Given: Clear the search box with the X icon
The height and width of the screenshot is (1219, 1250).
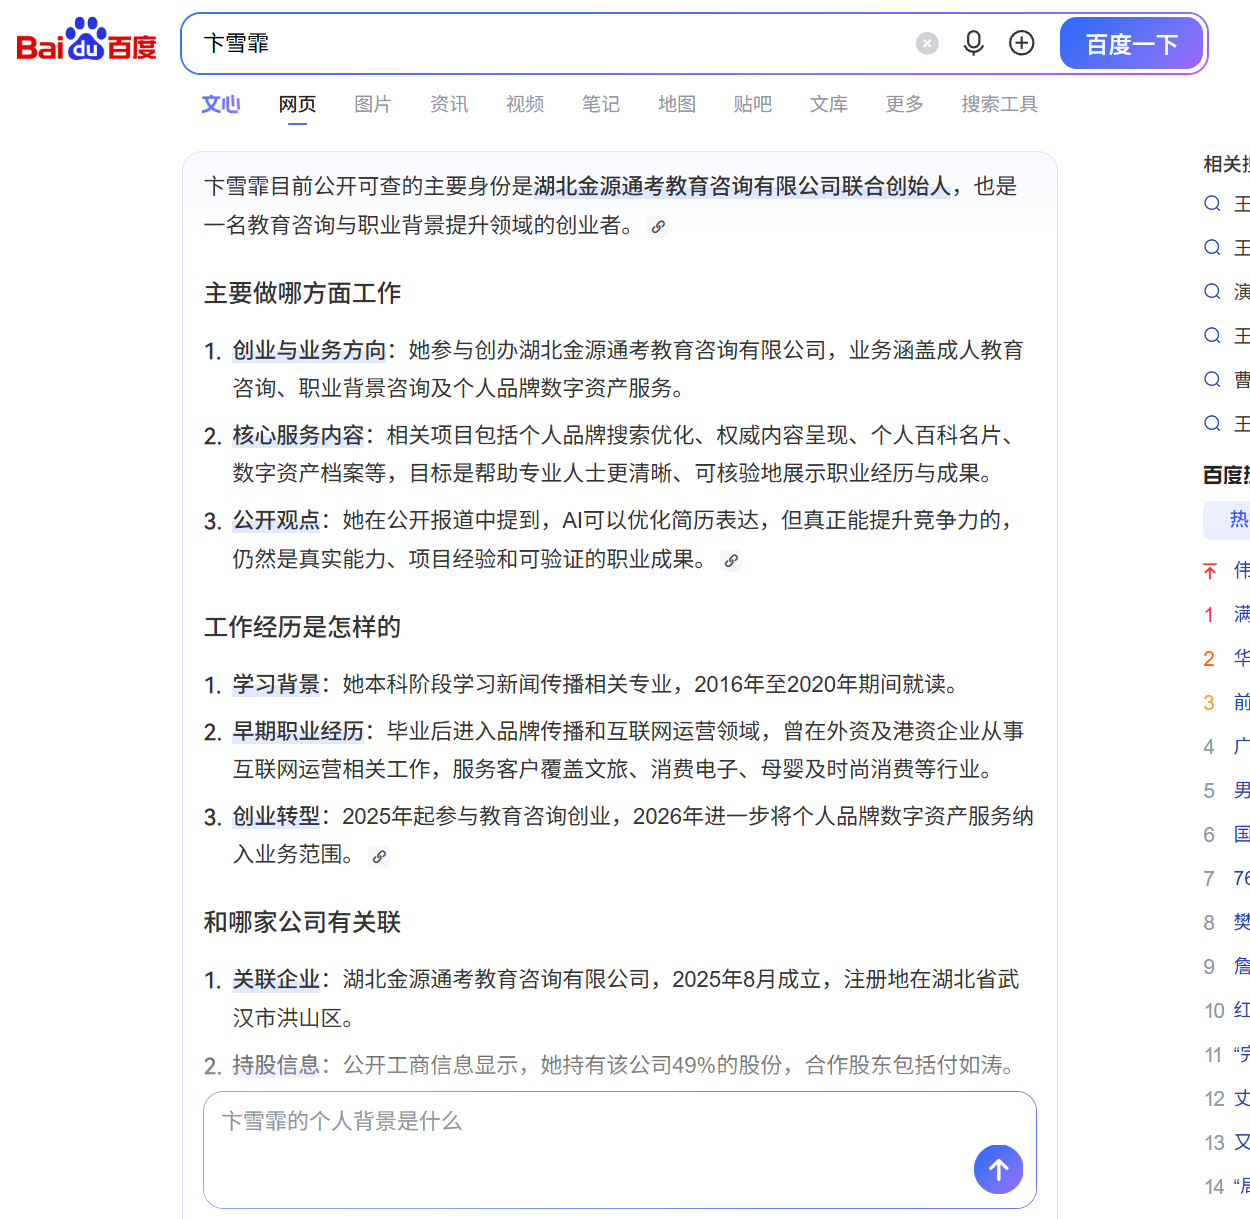Looking at the screenshot, I should click(927, 43).
